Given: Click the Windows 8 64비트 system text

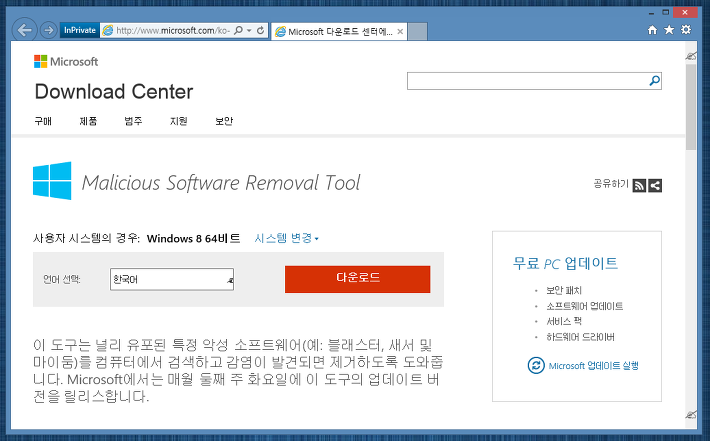Looking at the screenshot, I should point(193,238).
